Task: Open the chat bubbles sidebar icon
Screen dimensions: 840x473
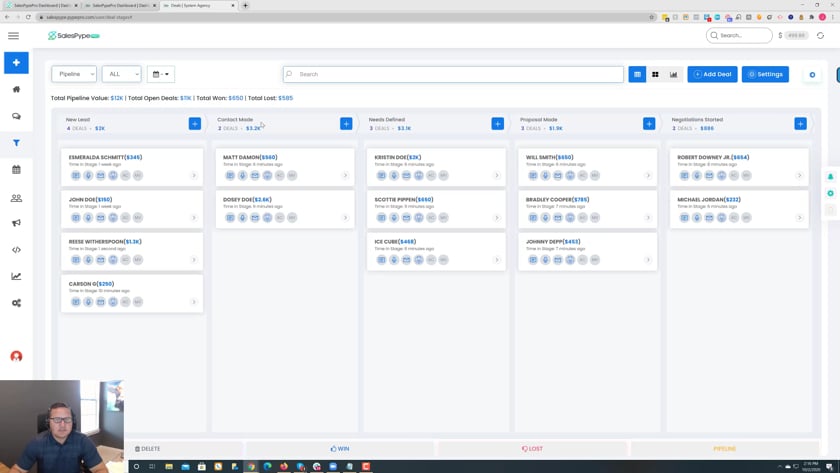Action: [x=16, y=116]
